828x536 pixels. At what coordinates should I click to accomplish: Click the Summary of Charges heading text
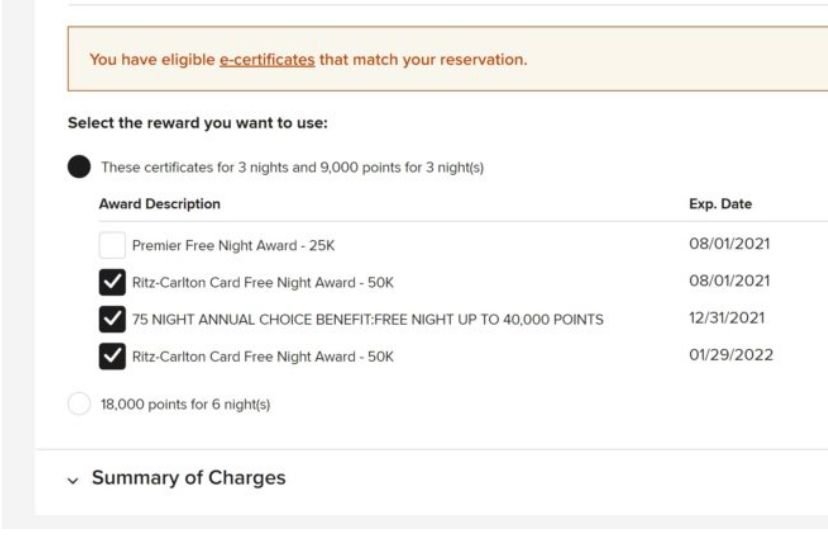(x=188, y=478)
